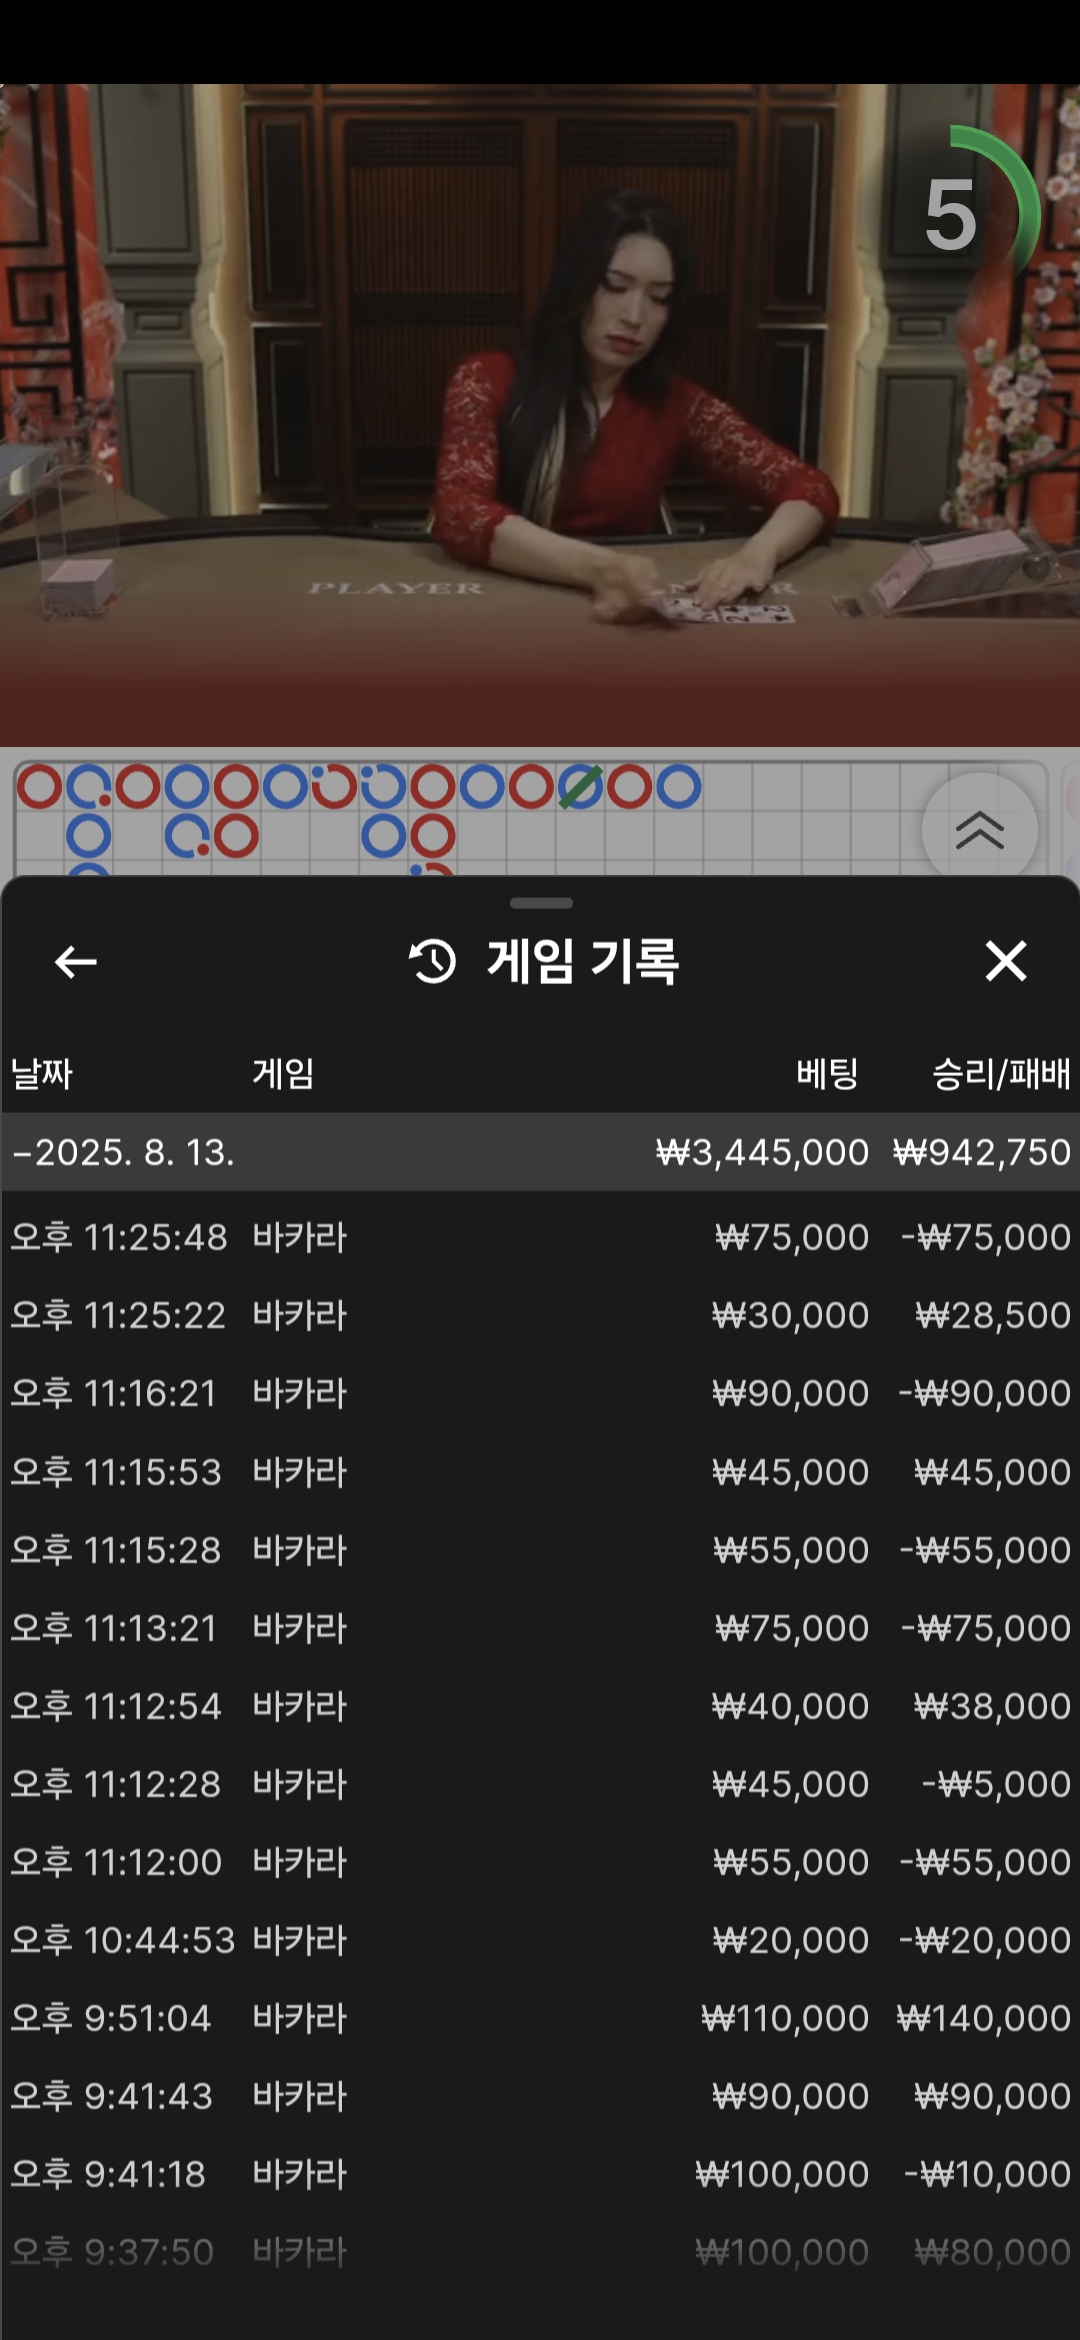The width and height of the screenshot is (1080, 2340).
Task: Click the 베팅 column header
Action: 827,1074
